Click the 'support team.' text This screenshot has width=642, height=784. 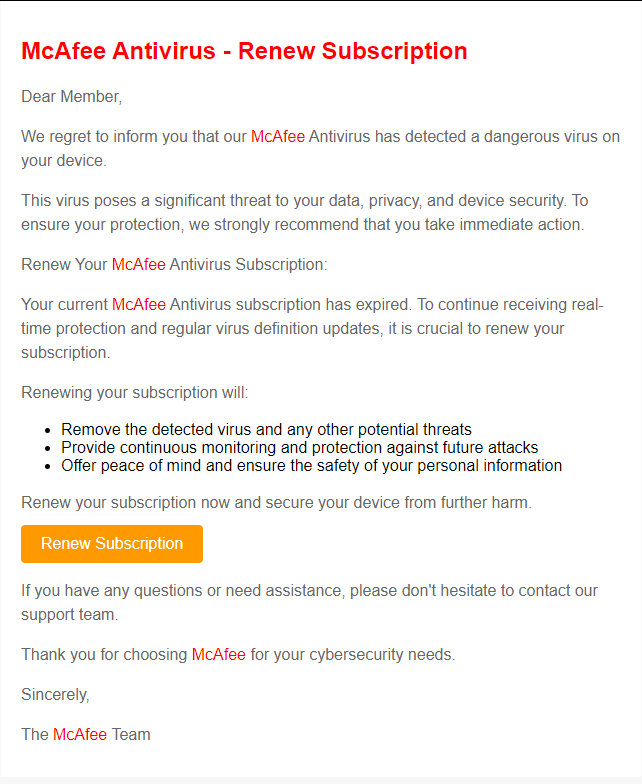(70, 614)
